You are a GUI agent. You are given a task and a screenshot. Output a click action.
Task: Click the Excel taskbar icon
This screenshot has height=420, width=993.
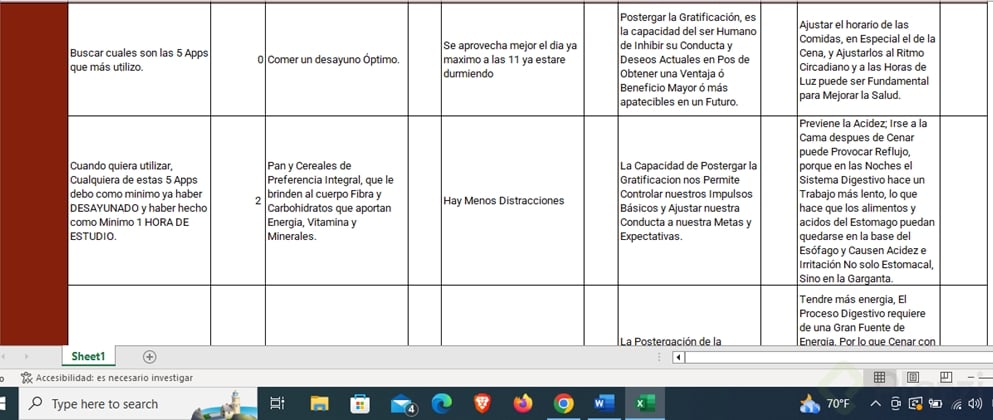[645, 404]
